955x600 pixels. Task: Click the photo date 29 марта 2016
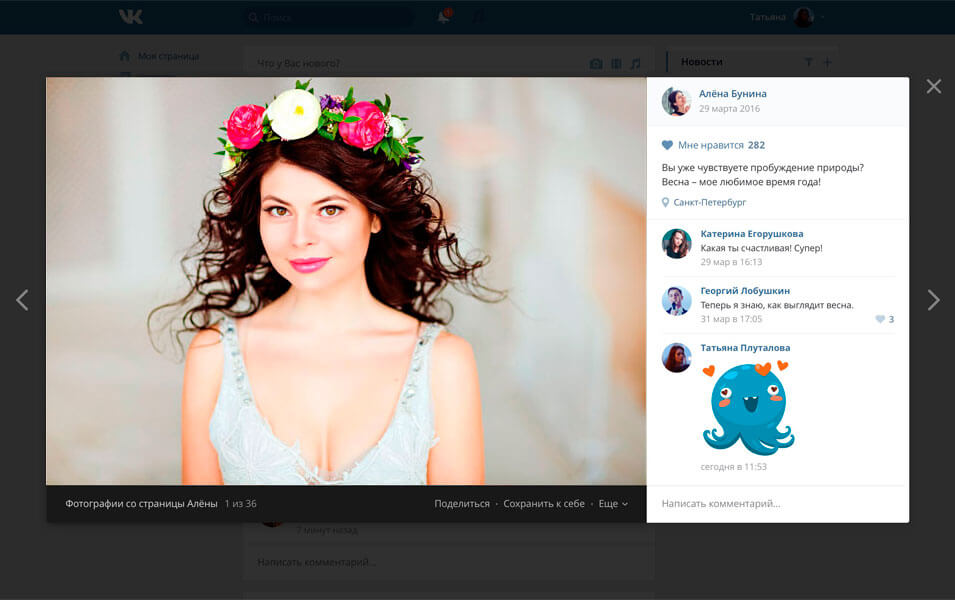pos(729,108)
